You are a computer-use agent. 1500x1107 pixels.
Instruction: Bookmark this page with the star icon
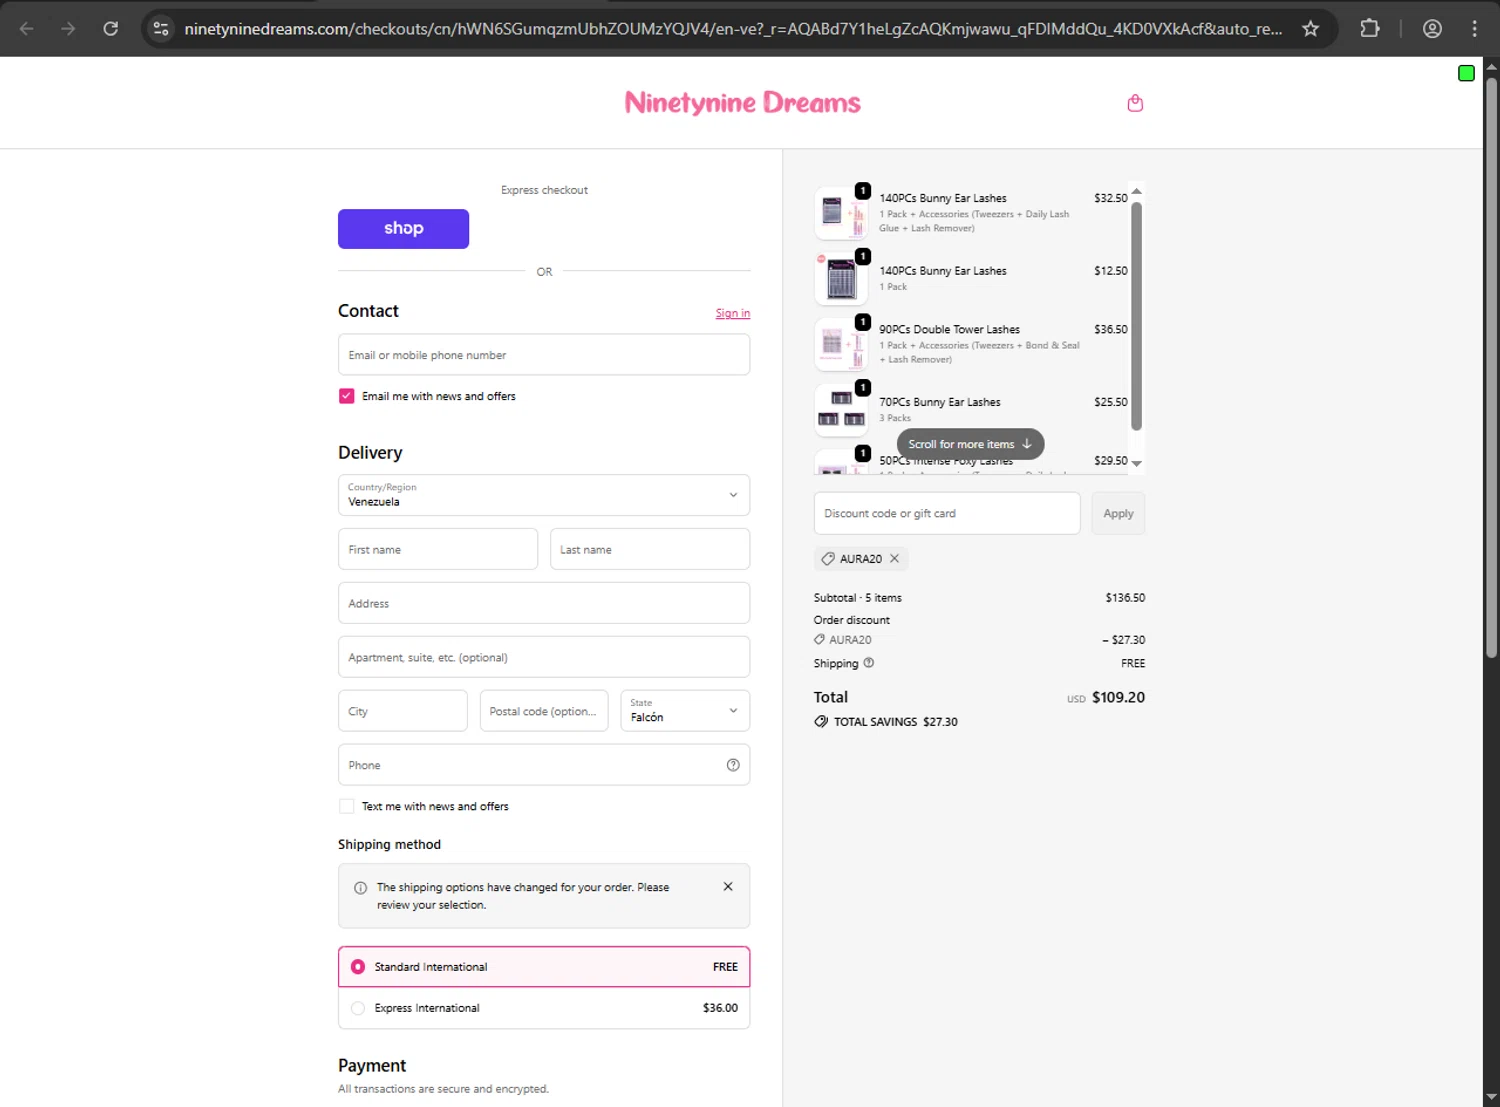(x=1310, y=29)
